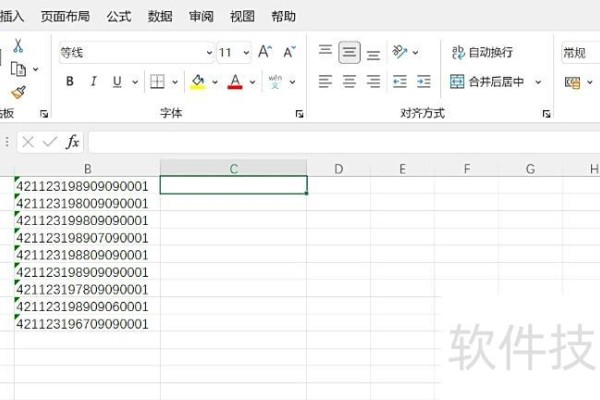The width and height of the screenshot is (600, 400).
Task: Apply cell borders icon
Action: [157, 82]
